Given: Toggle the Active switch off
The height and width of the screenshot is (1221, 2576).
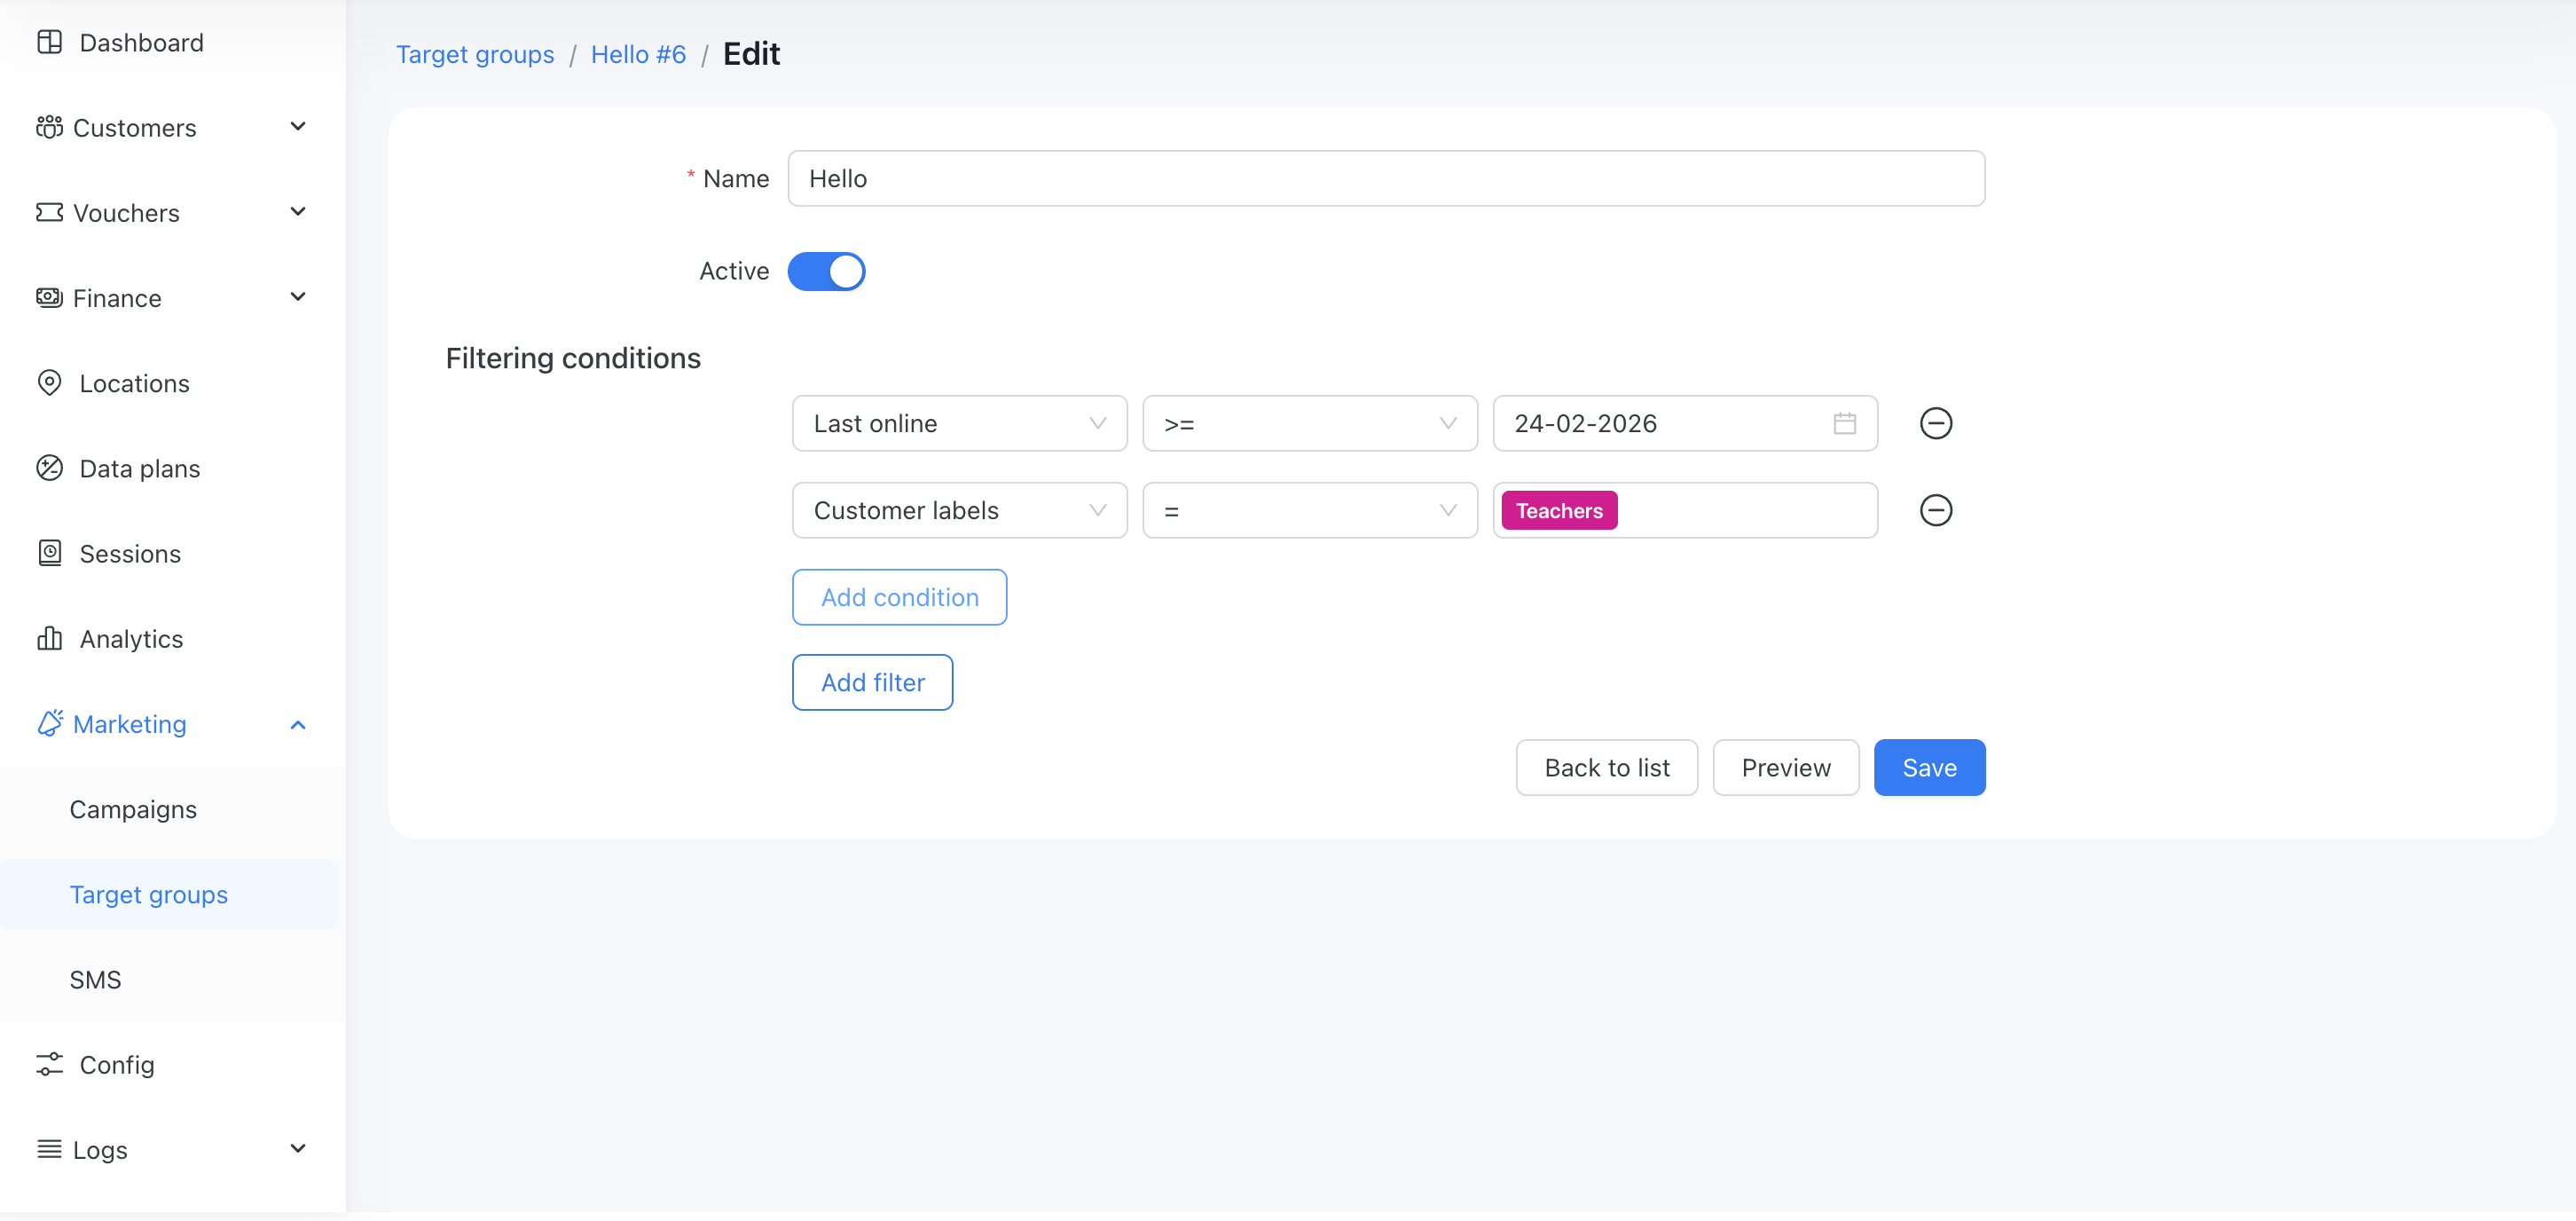Looking at the screenshot, I should pyautogui.click(x=826, y=271).
